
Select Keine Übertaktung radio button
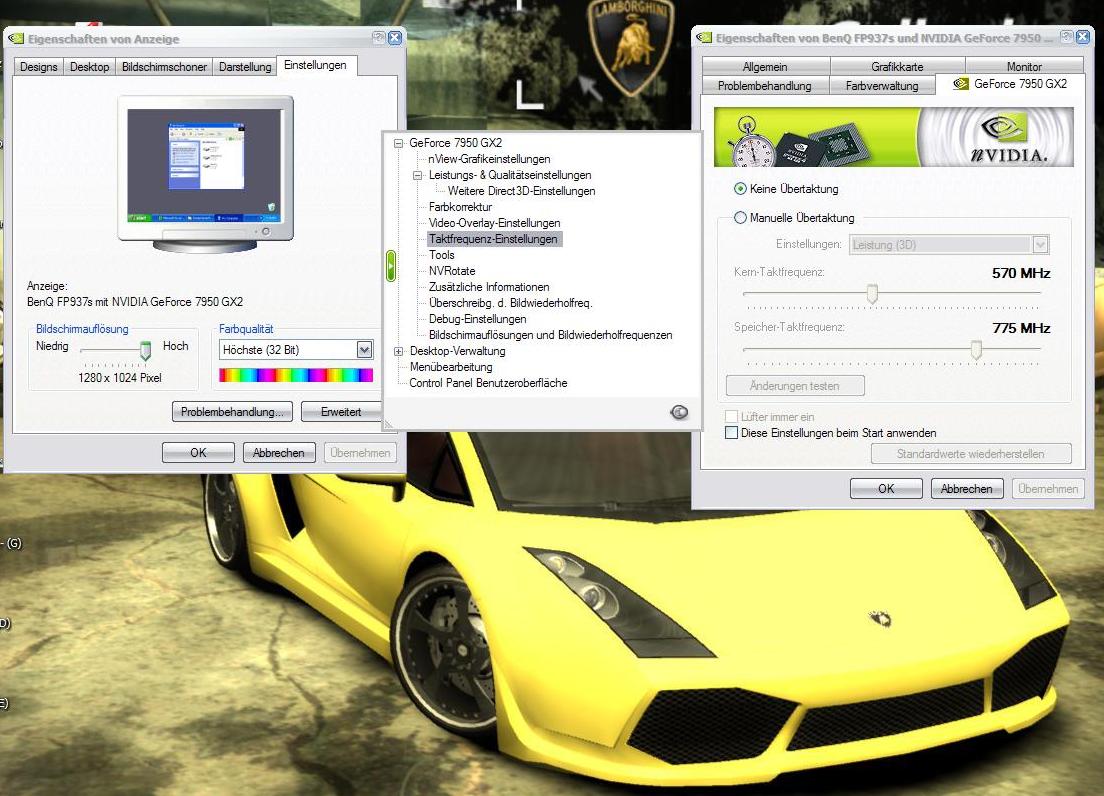pyautogui.click(x=740, y=189)
